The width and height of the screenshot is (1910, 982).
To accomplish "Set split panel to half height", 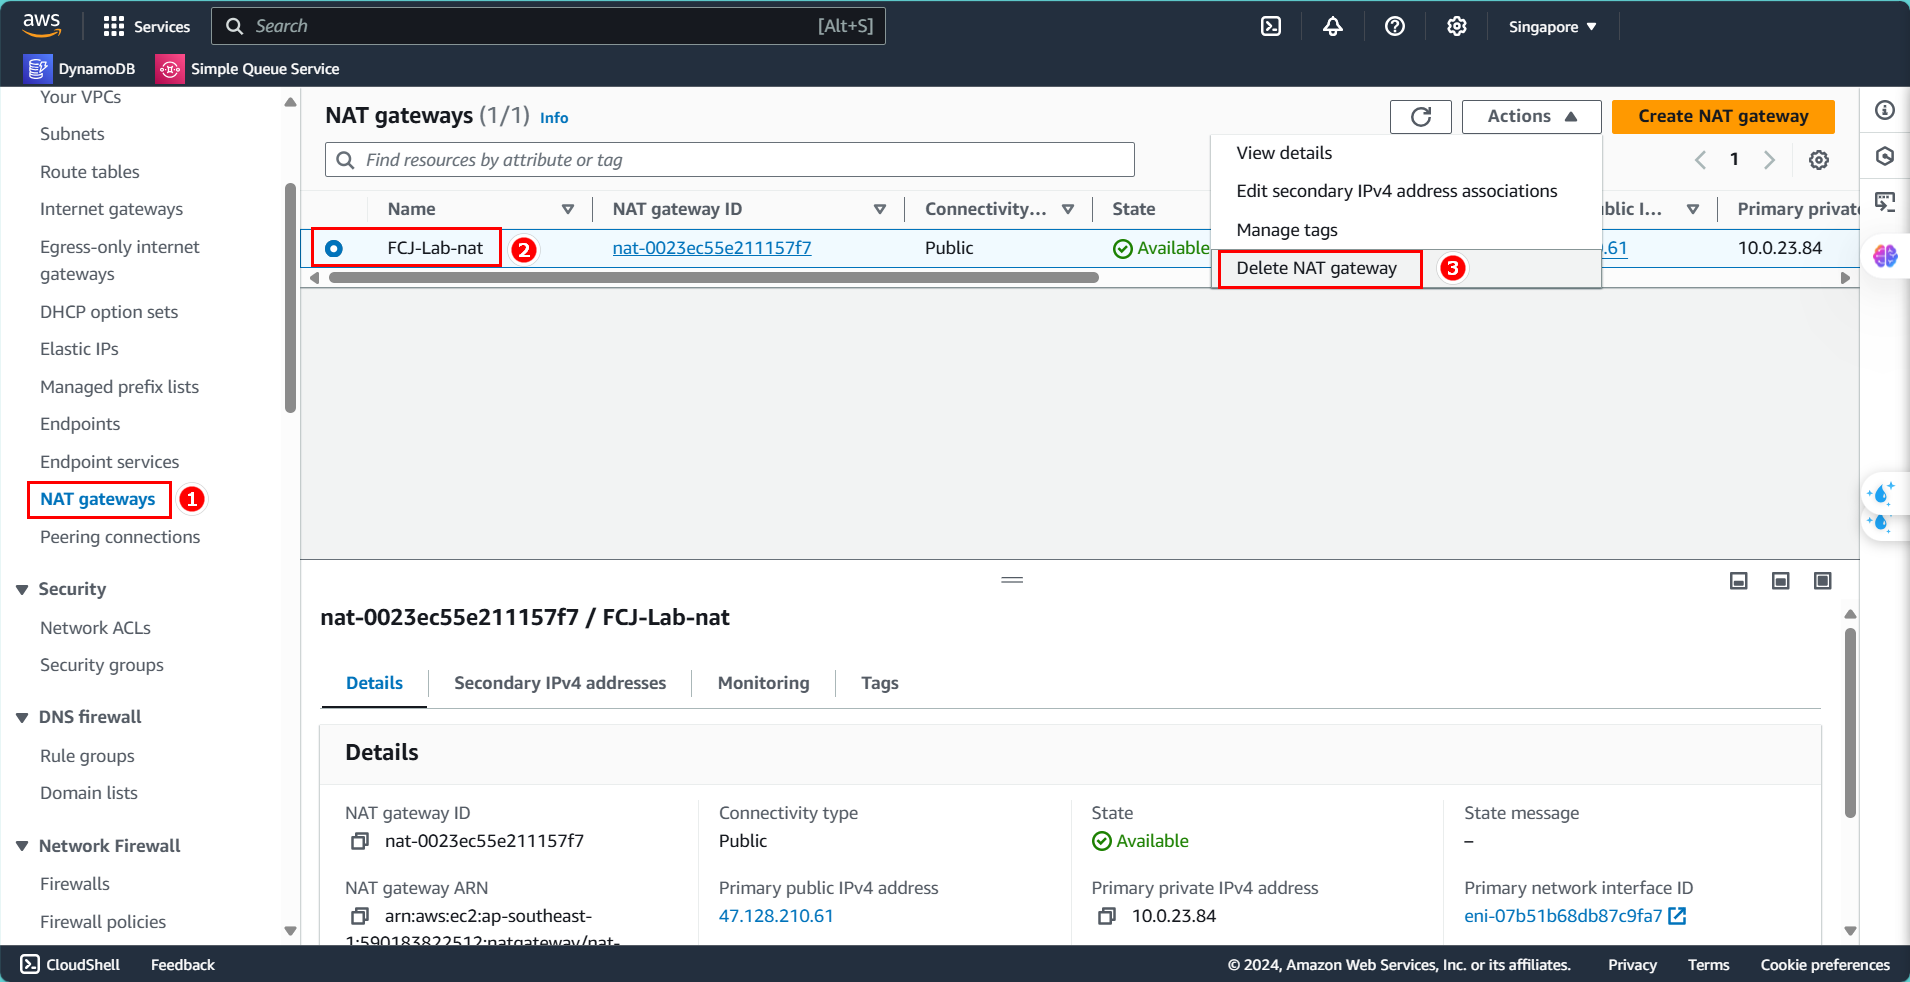I will click(x=1781, y=581).
